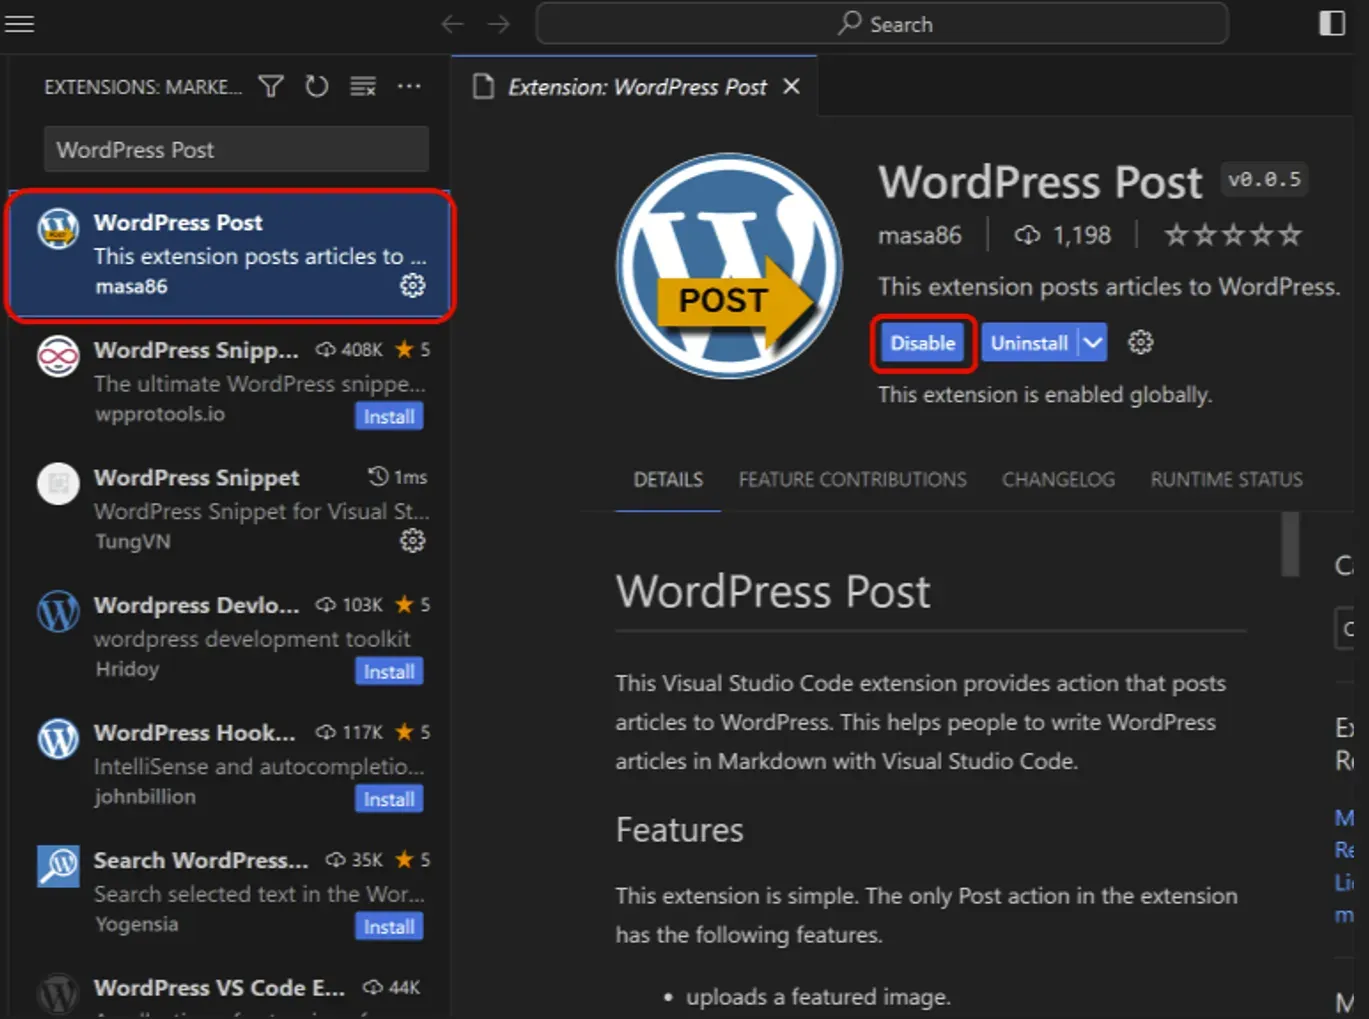Image resolution: width=1369 pixels, height=1019 pixels.
Task: Click the WordPress Post extension logo
Action: point(727,265)
